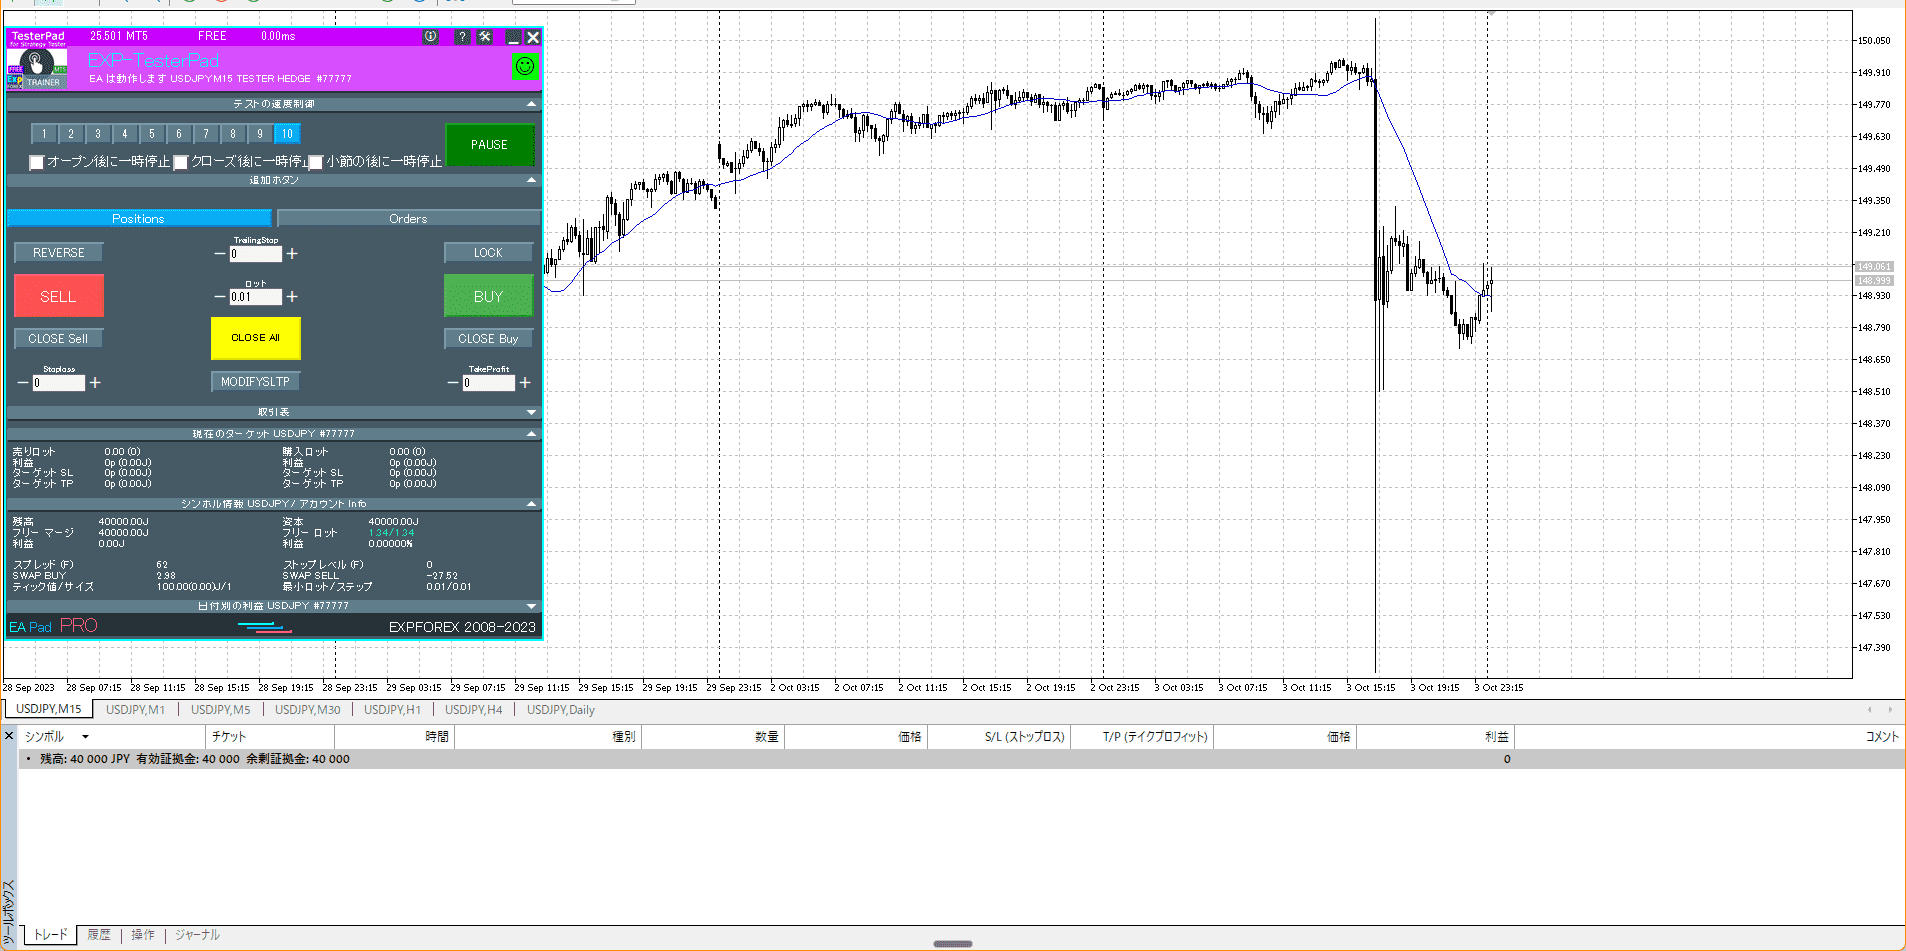Expand the 取引表 section
This screenshot has height=951, width=1906.
tap(531, 412)
